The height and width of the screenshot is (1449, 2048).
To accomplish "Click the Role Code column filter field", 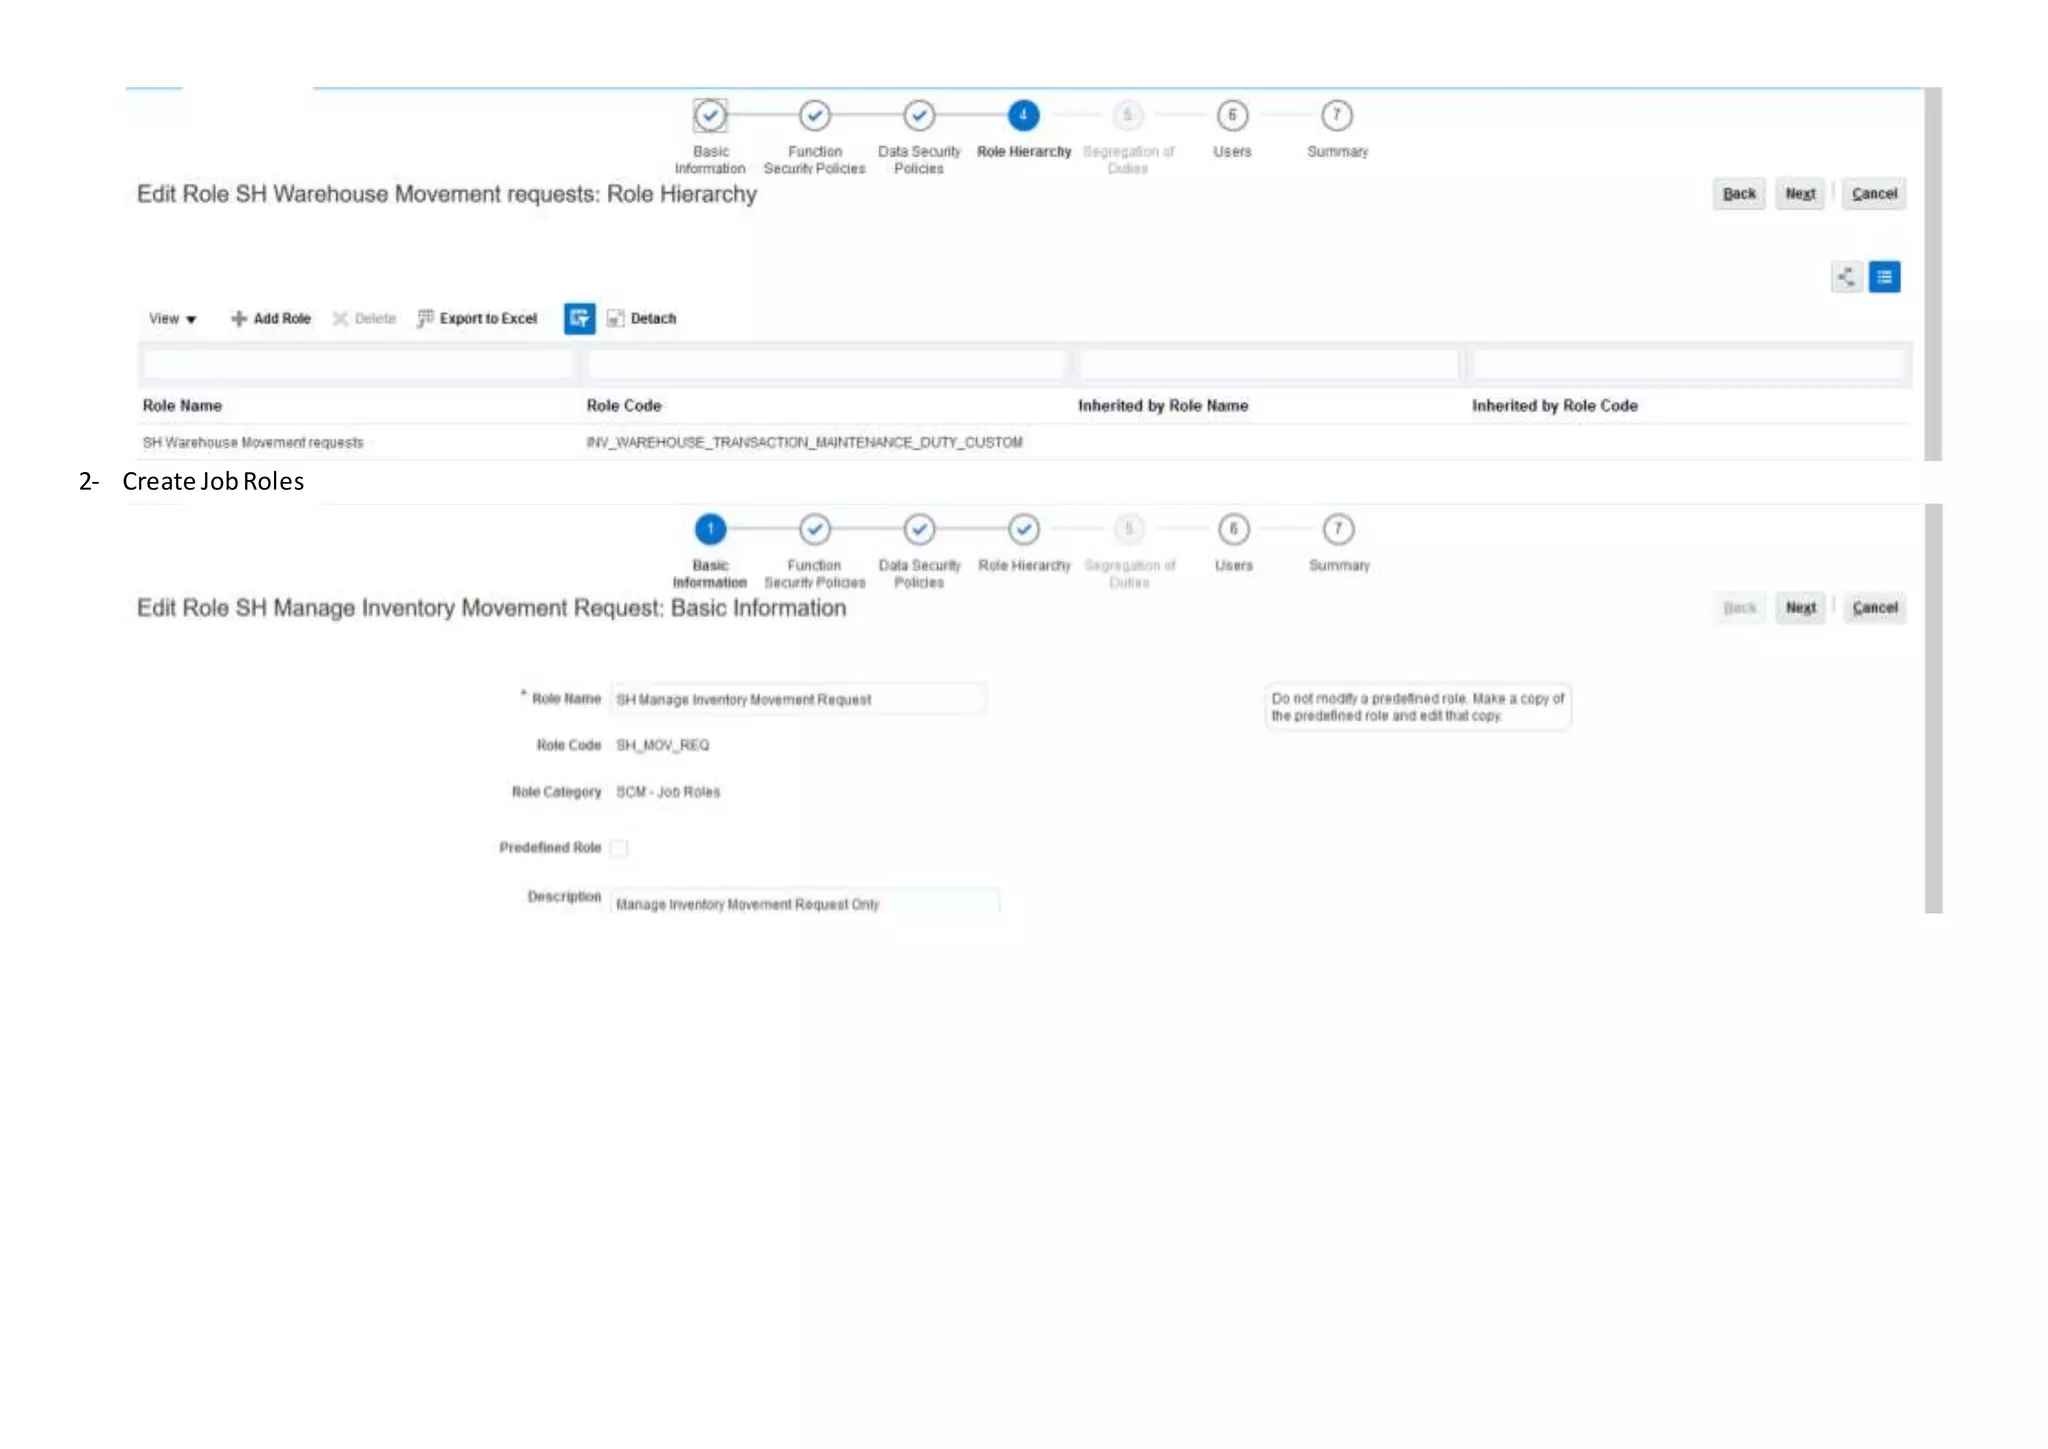I will (x=825, y=365).
